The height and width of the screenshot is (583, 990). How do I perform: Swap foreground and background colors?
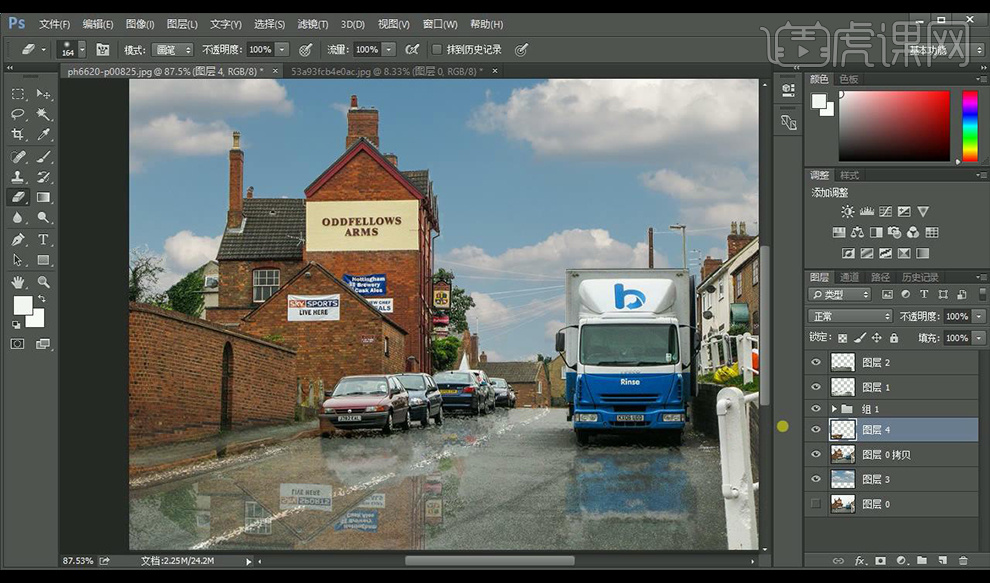[x=42, y=298]
